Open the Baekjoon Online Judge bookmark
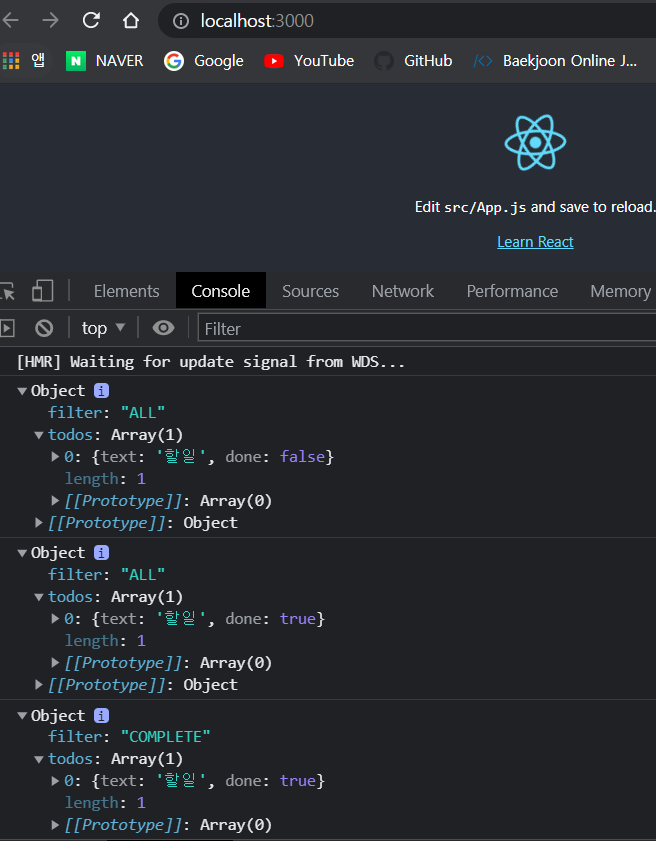The width and height of the screenshot is (656, 841). 555,61
